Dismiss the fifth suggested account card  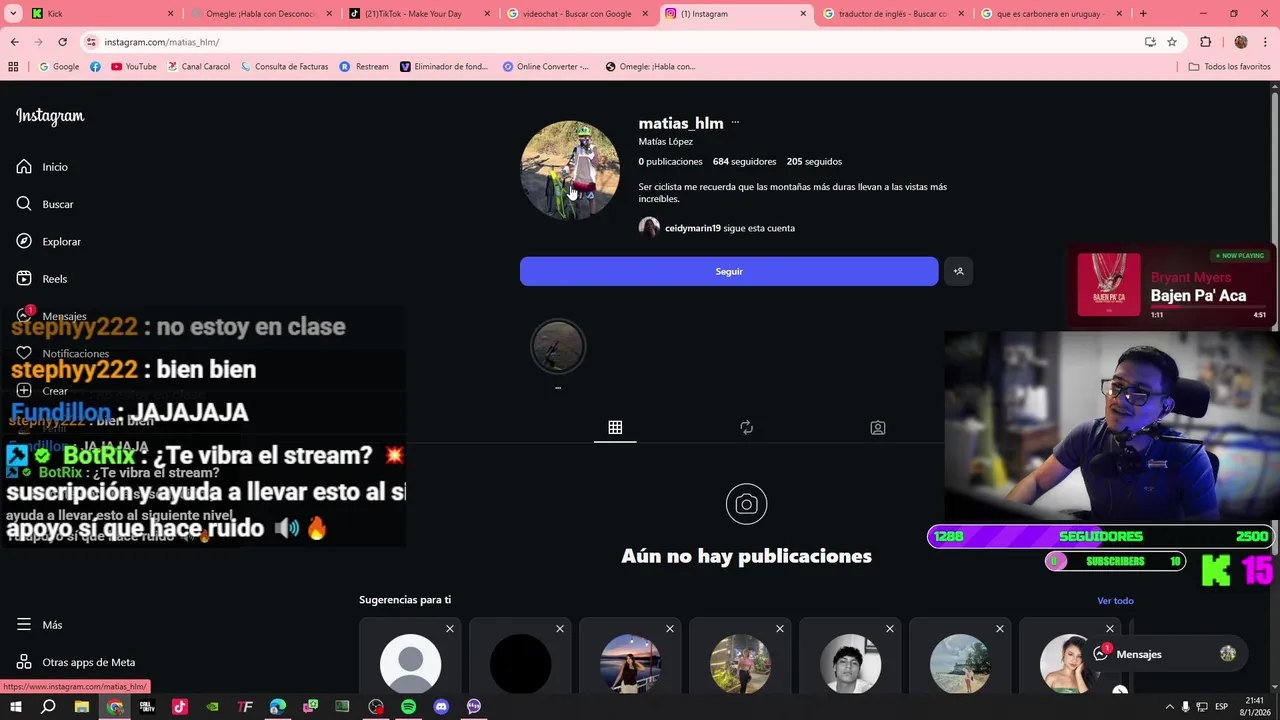(890, 629)
